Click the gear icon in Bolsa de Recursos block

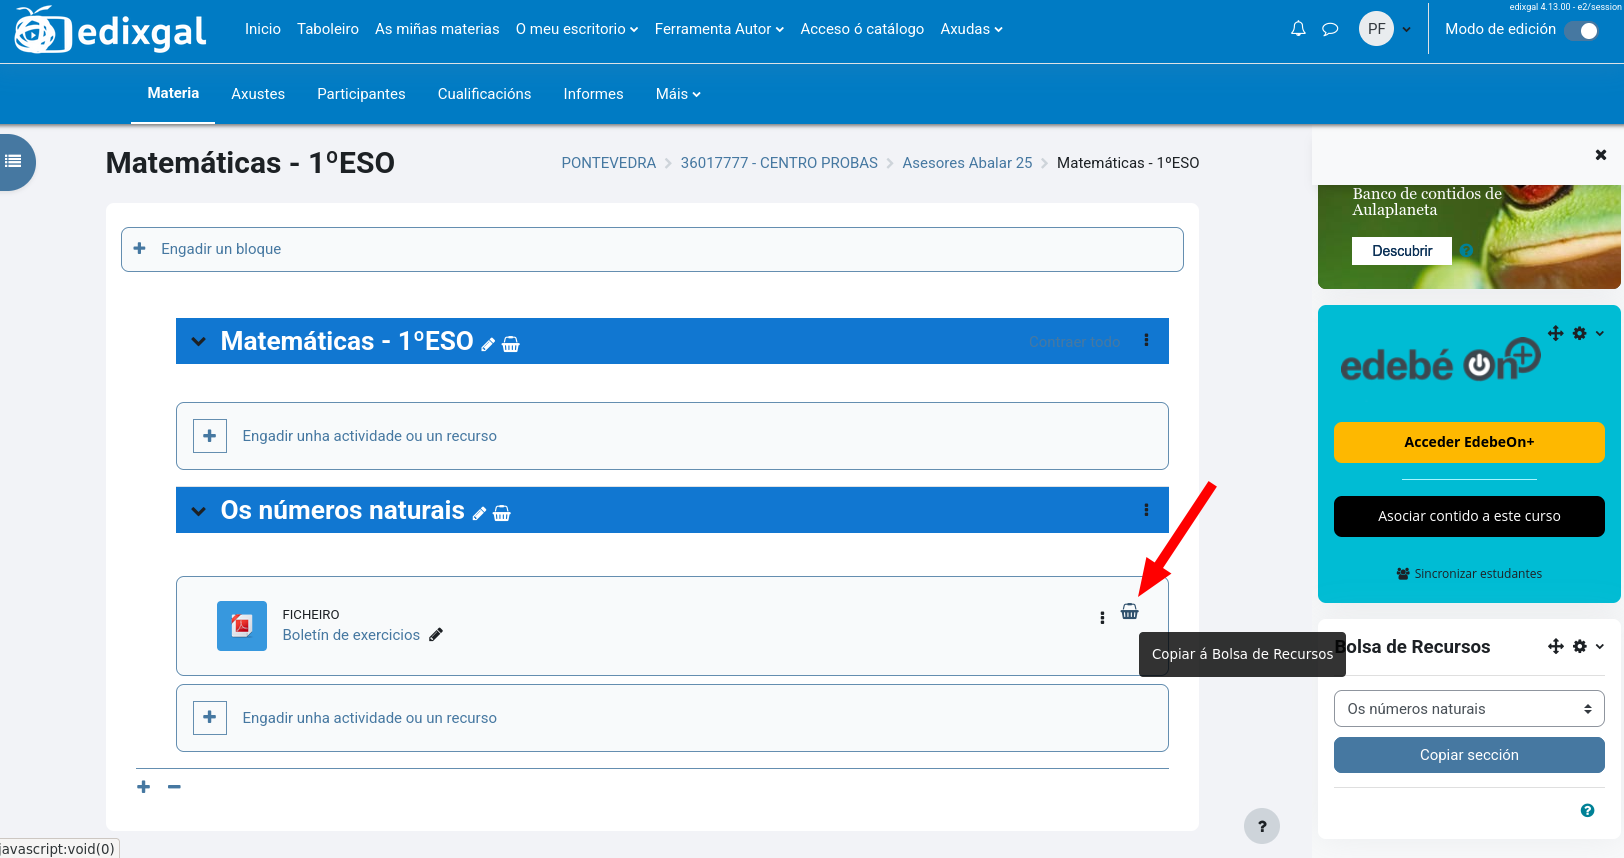tap(1580, 647)
